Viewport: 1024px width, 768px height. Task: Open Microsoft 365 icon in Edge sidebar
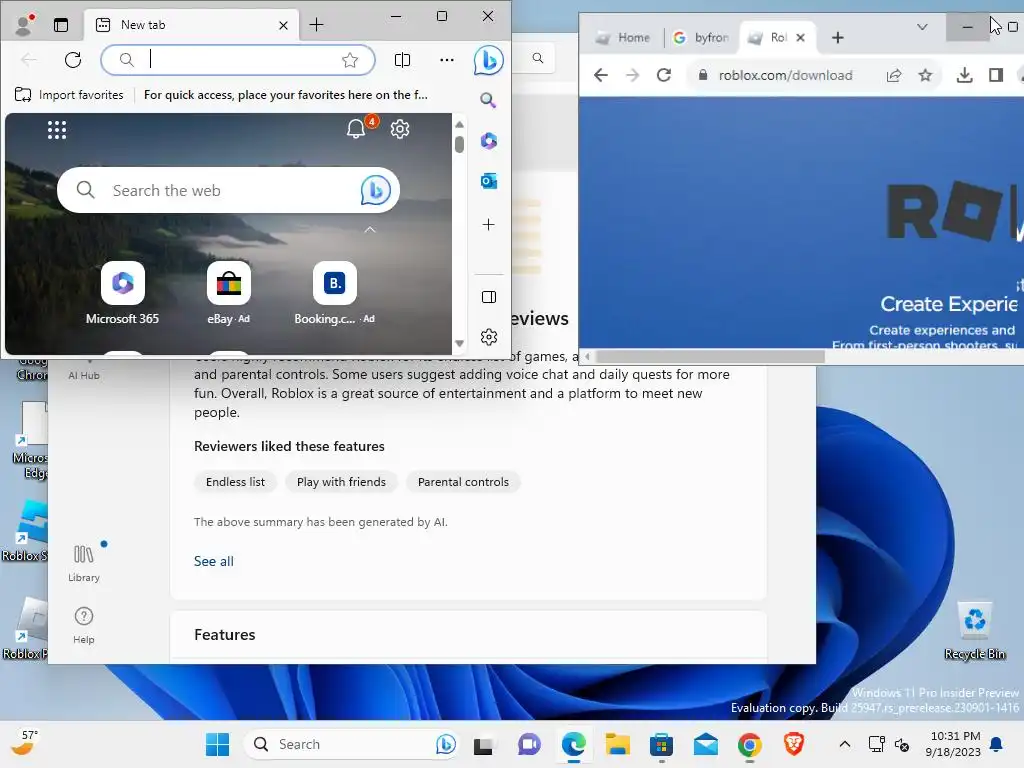point(488,140)
